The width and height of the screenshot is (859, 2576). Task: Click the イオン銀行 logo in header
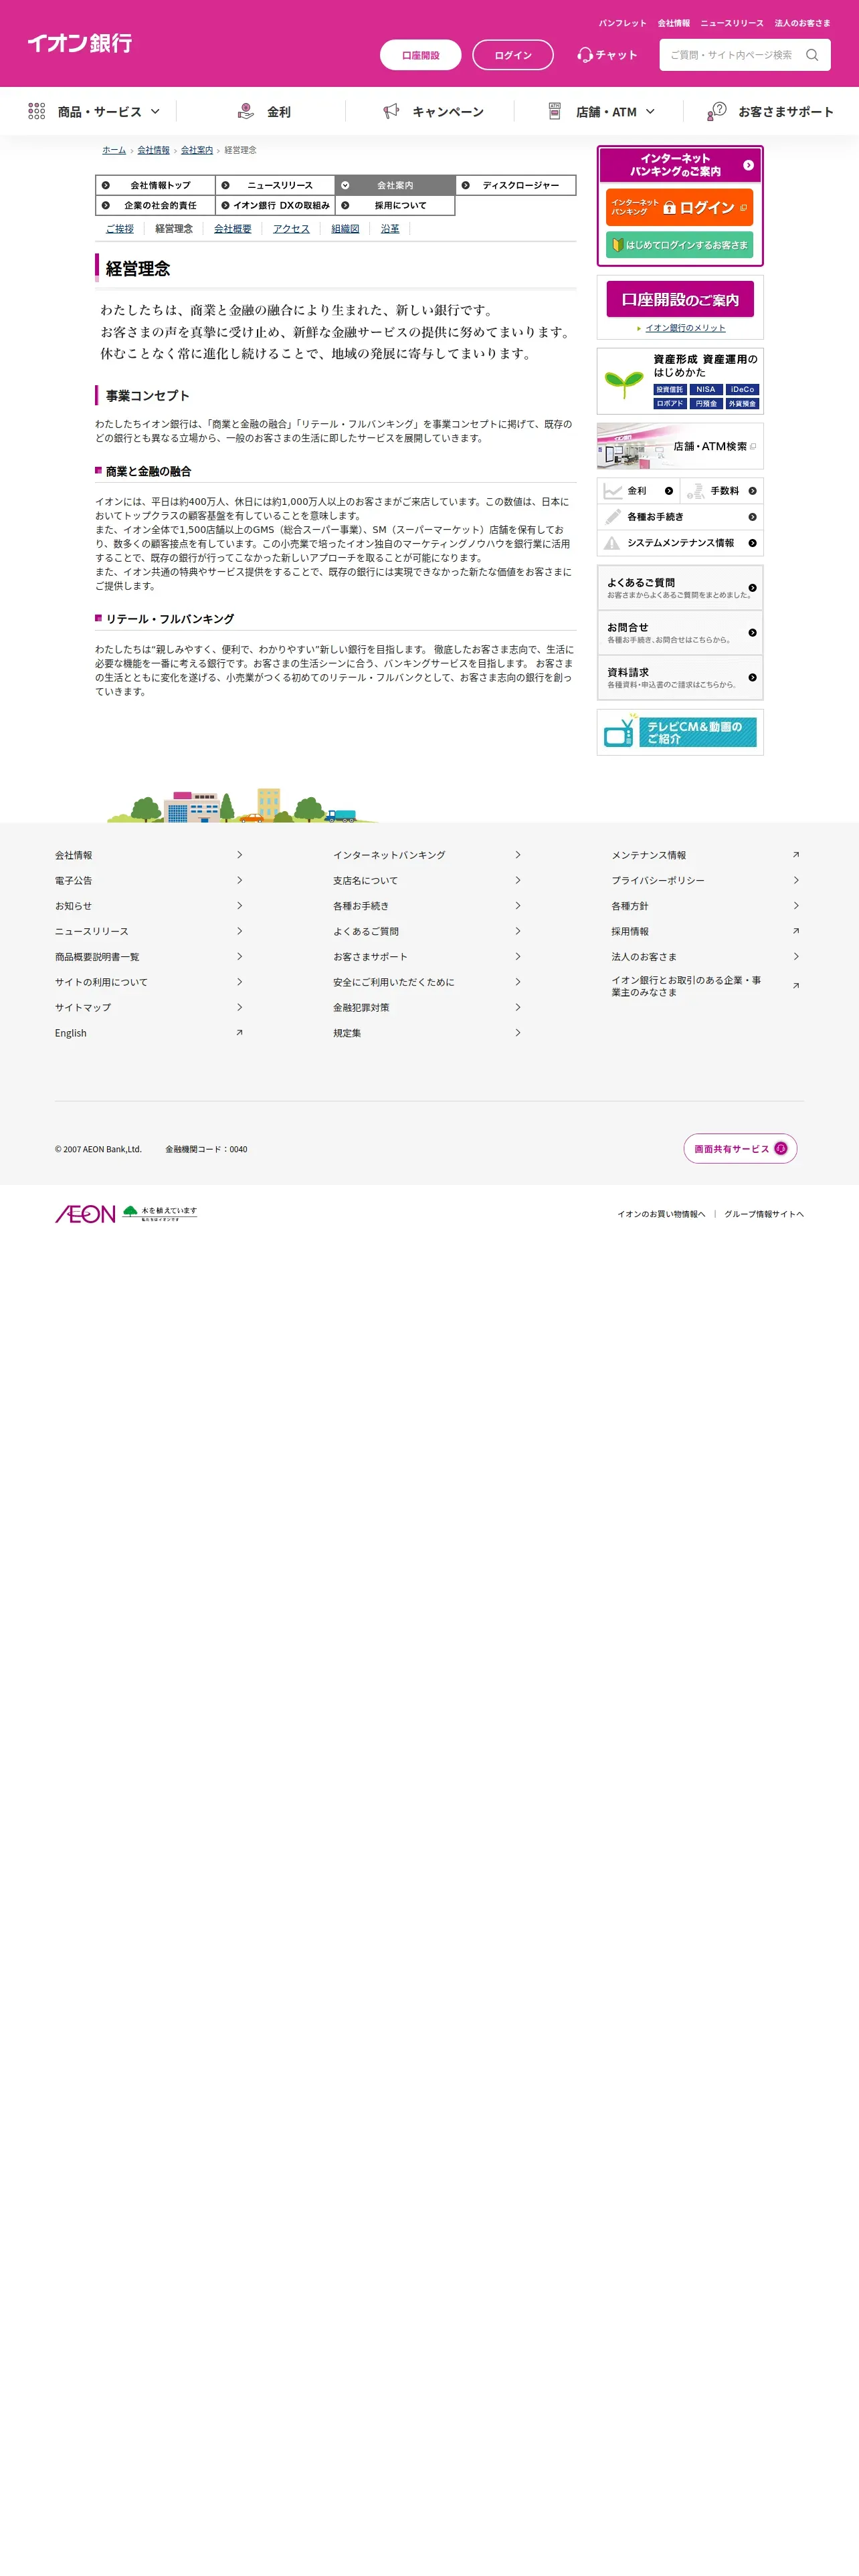(x=80, y=43)
